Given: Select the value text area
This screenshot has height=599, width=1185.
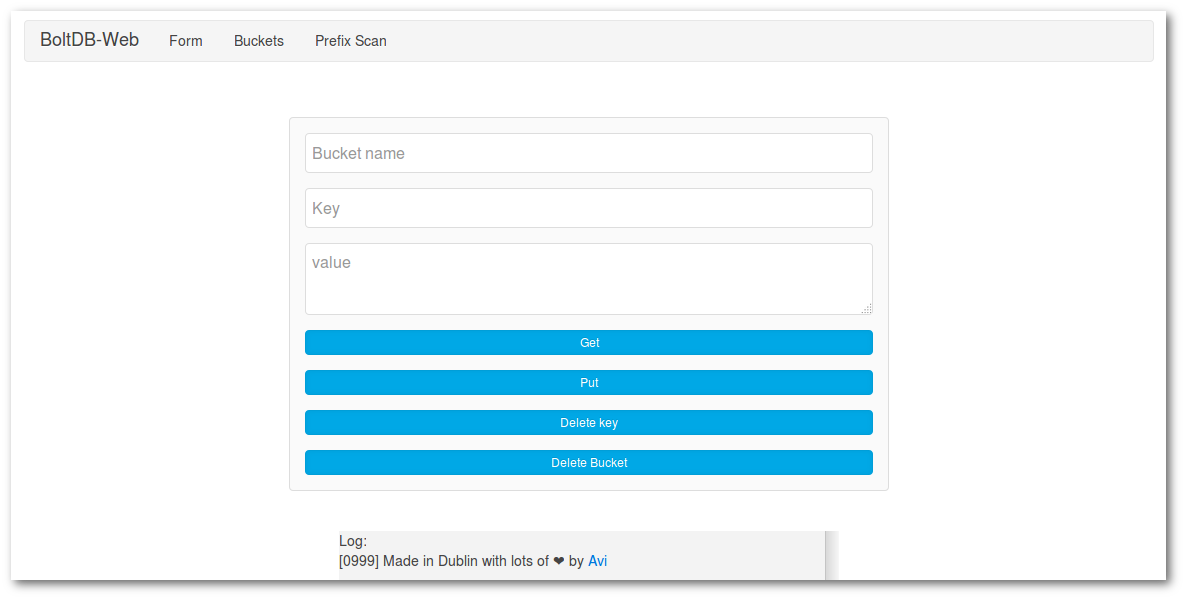Looking at the screenshot, I should click(x=589, y=279).
